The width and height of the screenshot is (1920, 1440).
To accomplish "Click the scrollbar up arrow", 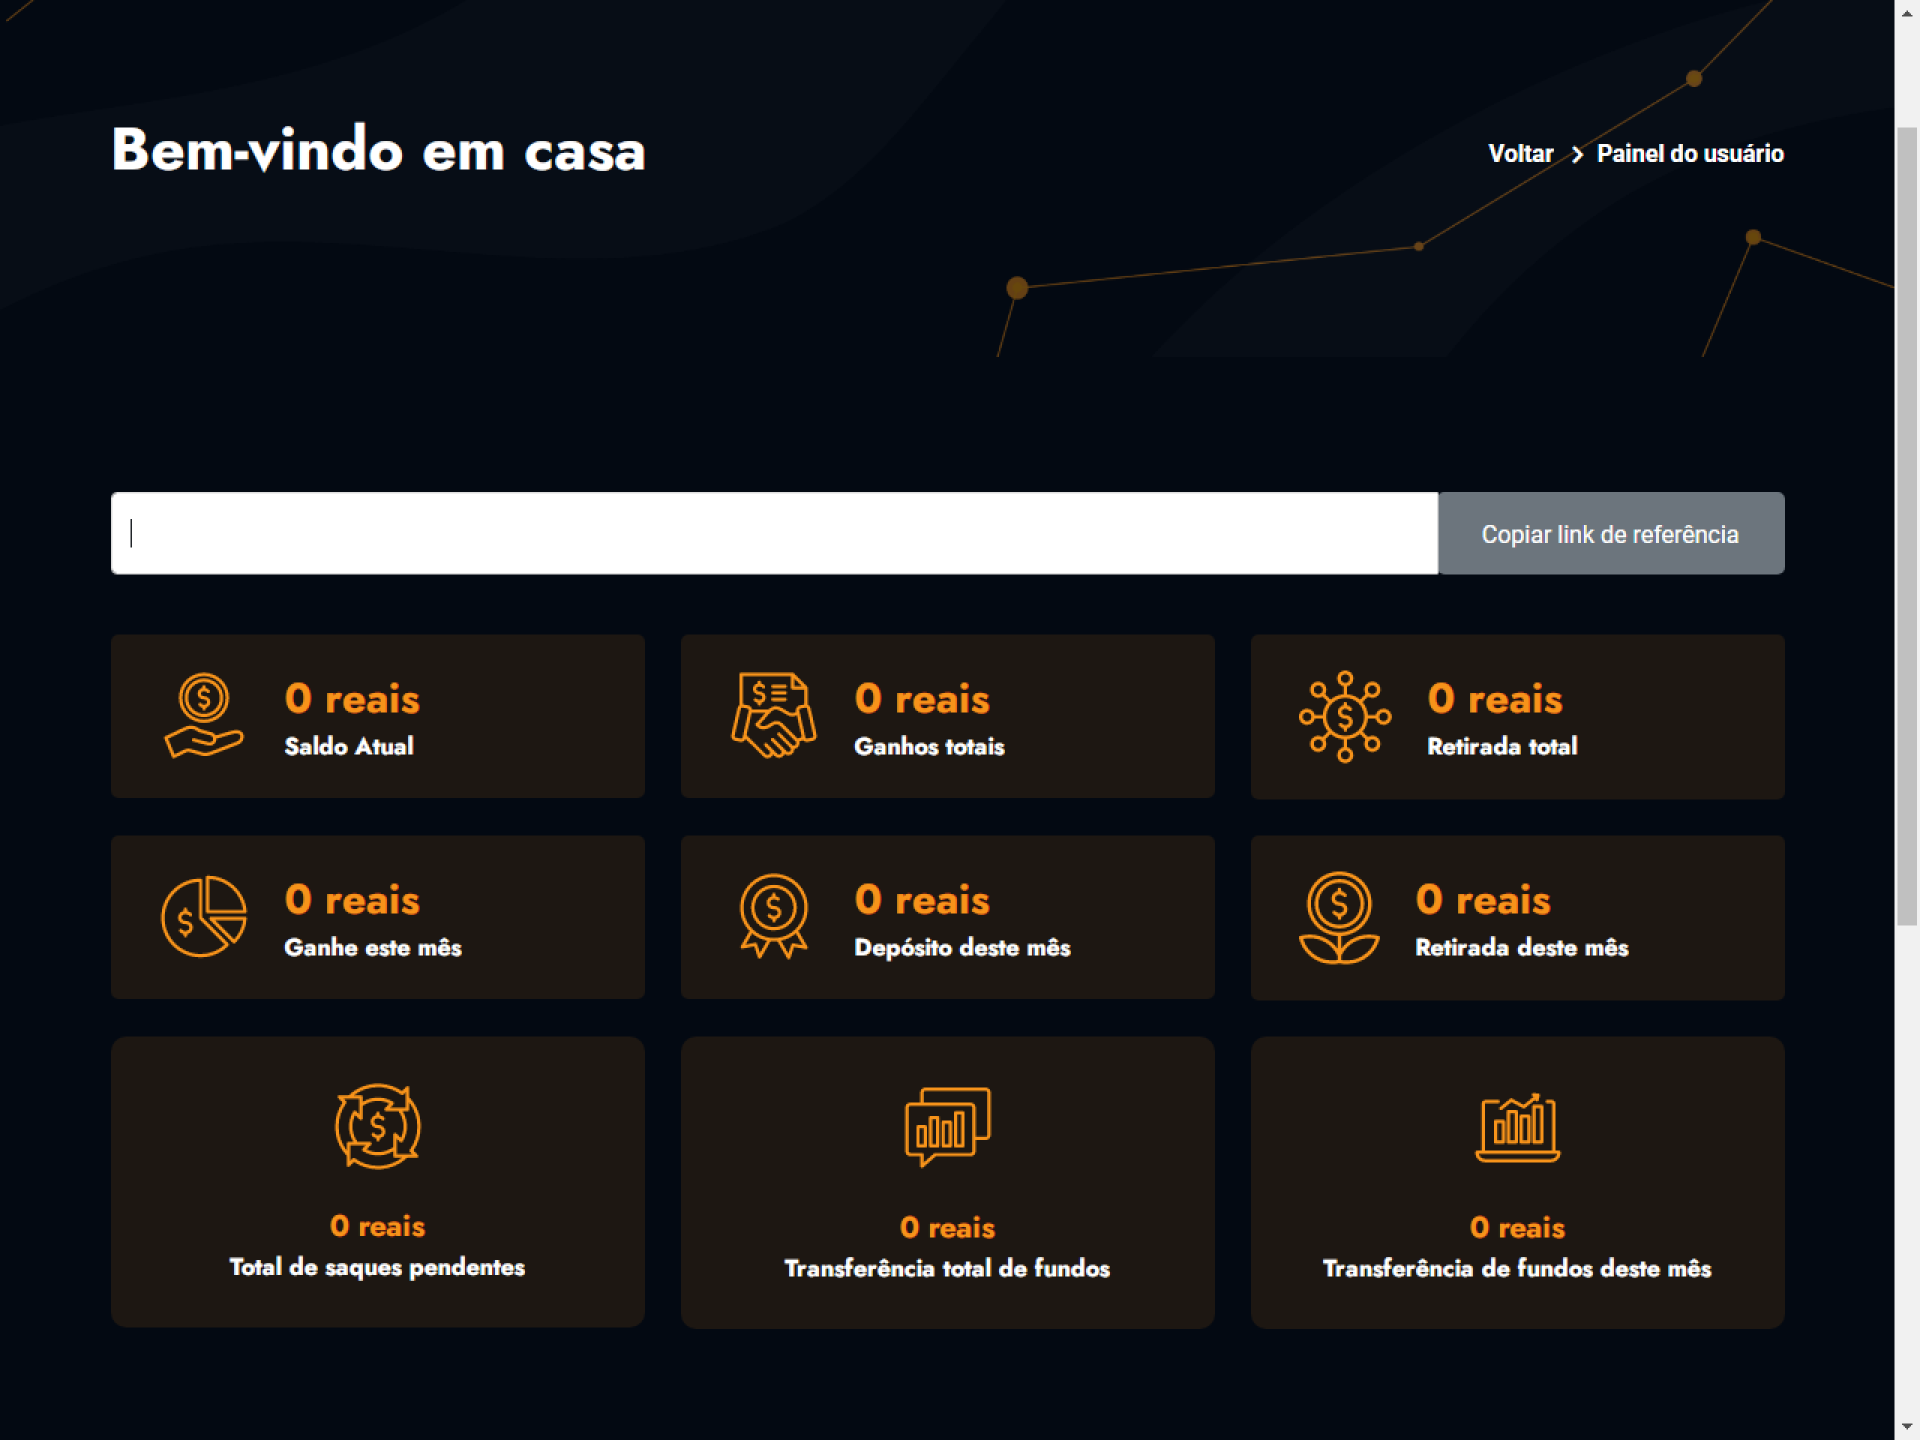I will pos(1907,12).
